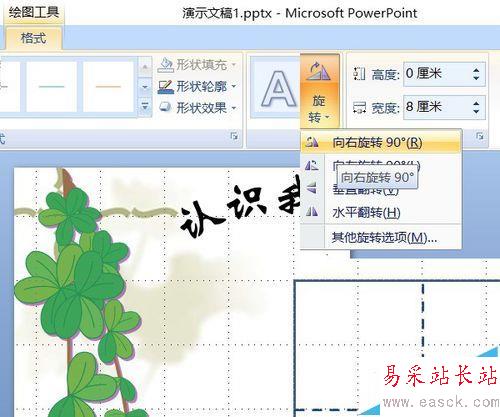Click the 高度 height input field
Image resolution: width=500 pixels, height=417 pixels.
point(436,74)
